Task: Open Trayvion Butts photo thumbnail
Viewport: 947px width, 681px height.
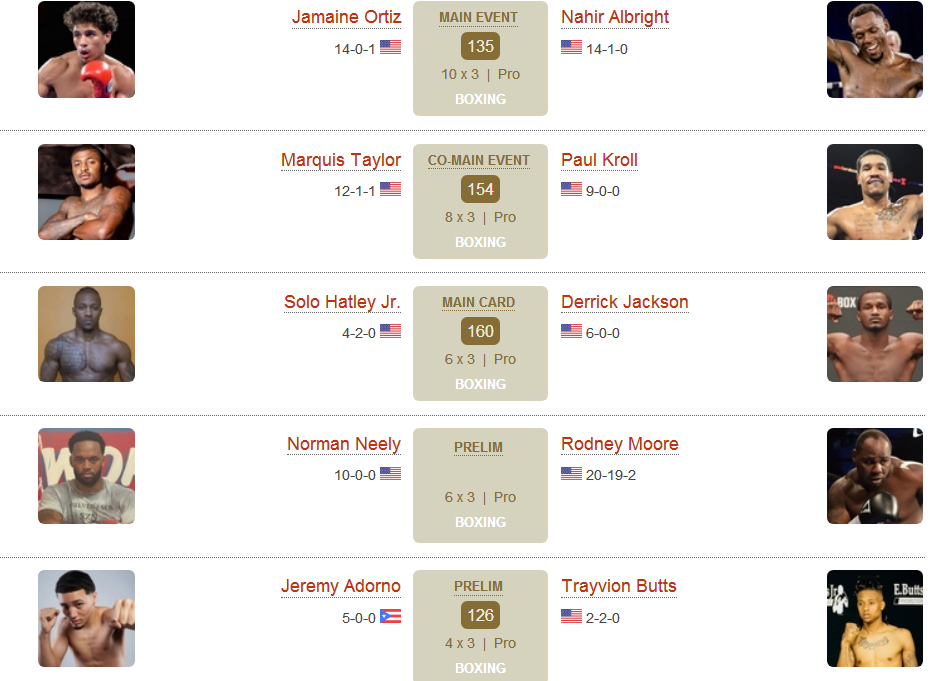Action: click(x=875, y=618)
